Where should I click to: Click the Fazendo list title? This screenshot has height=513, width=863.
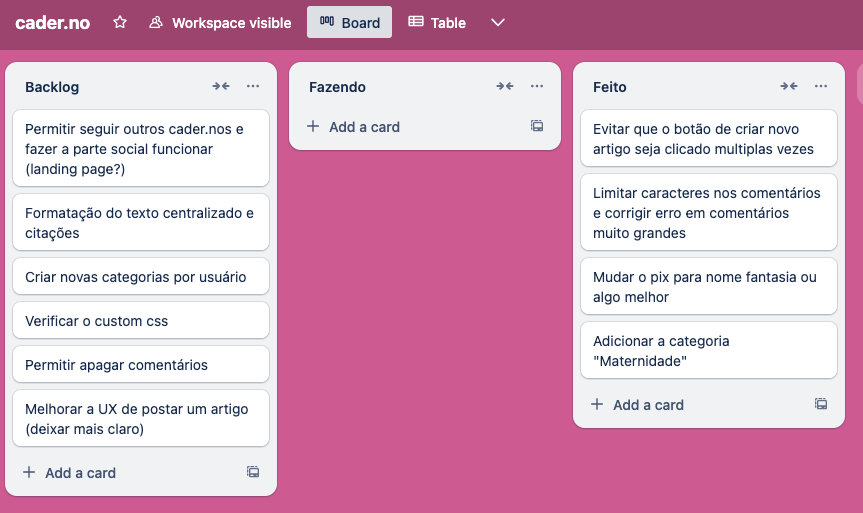coord(337,87)
